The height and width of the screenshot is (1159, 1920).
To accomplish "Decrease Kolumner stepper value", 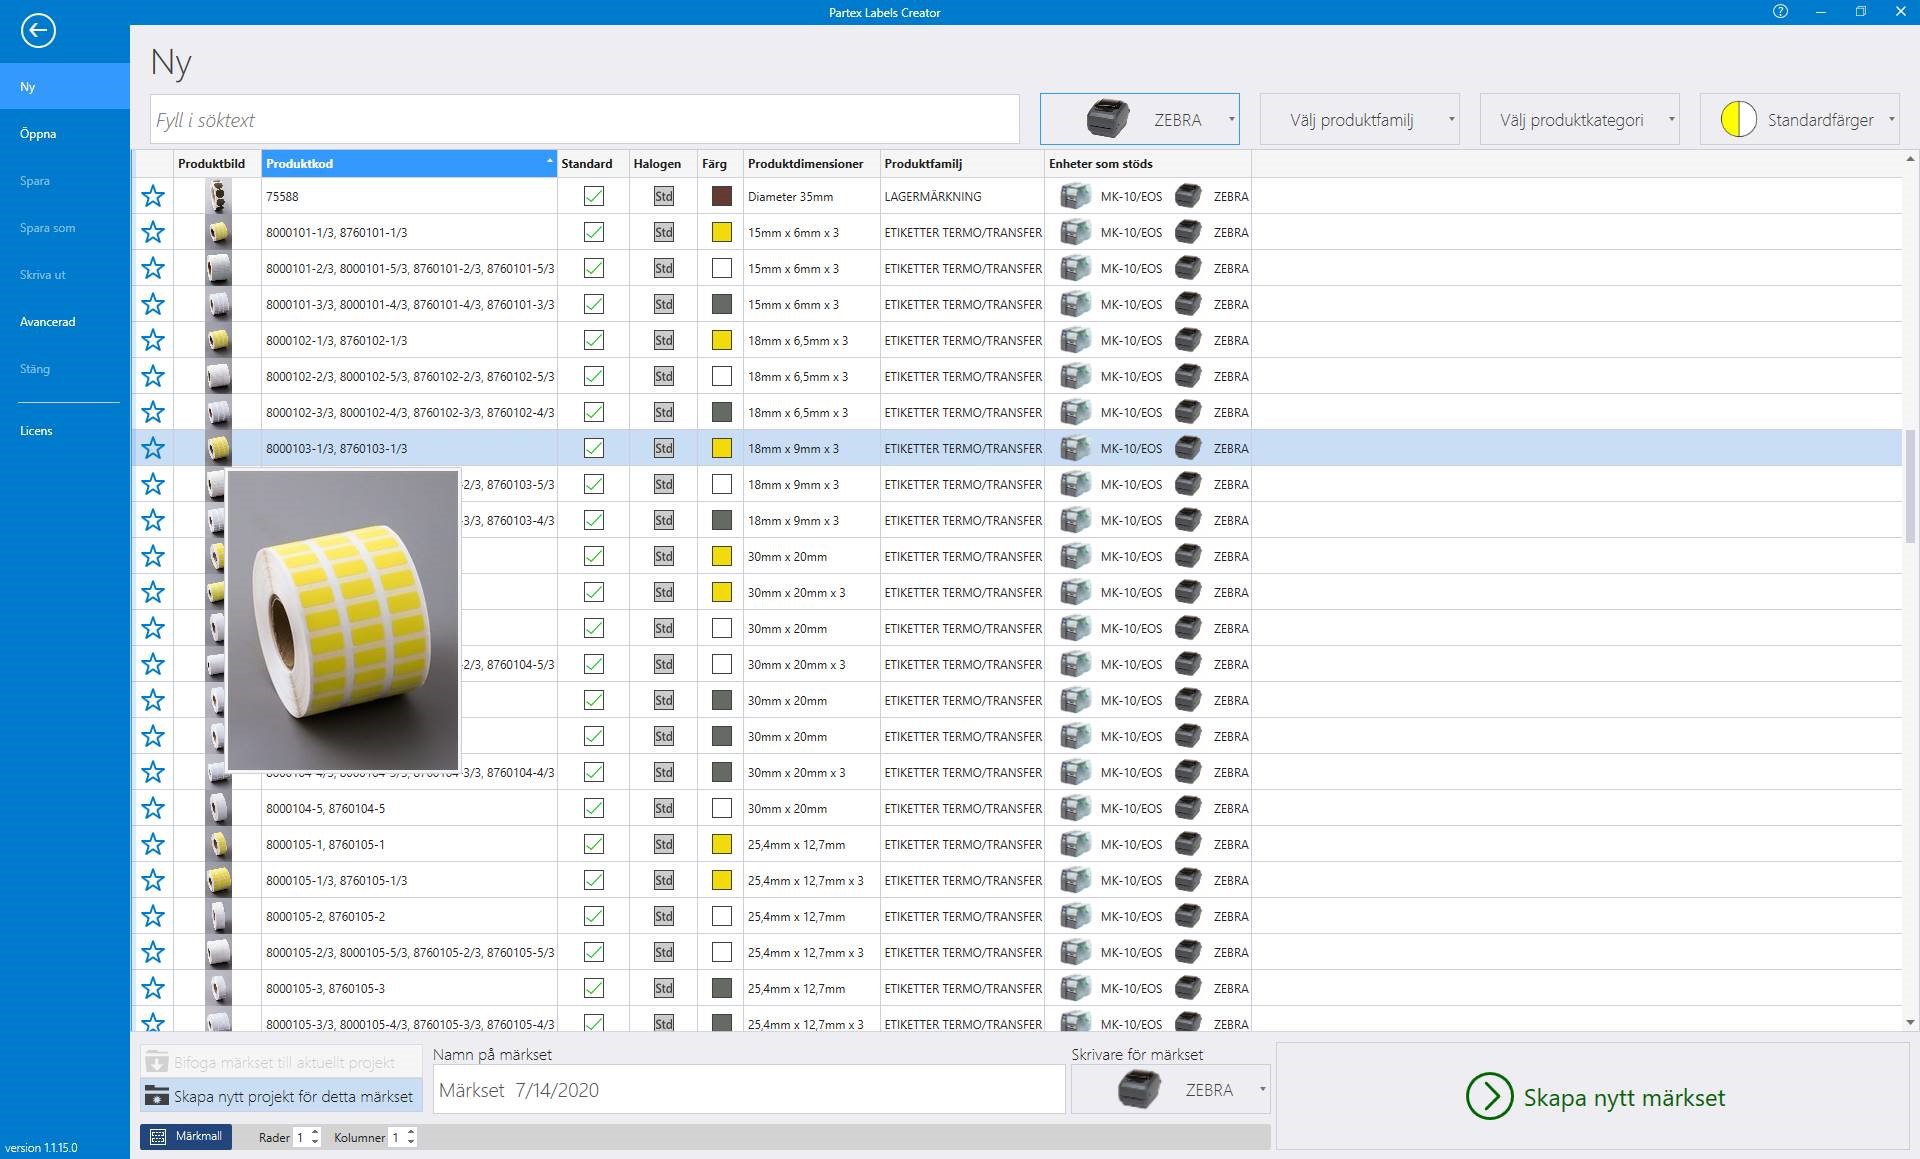I will point(411,1142).
